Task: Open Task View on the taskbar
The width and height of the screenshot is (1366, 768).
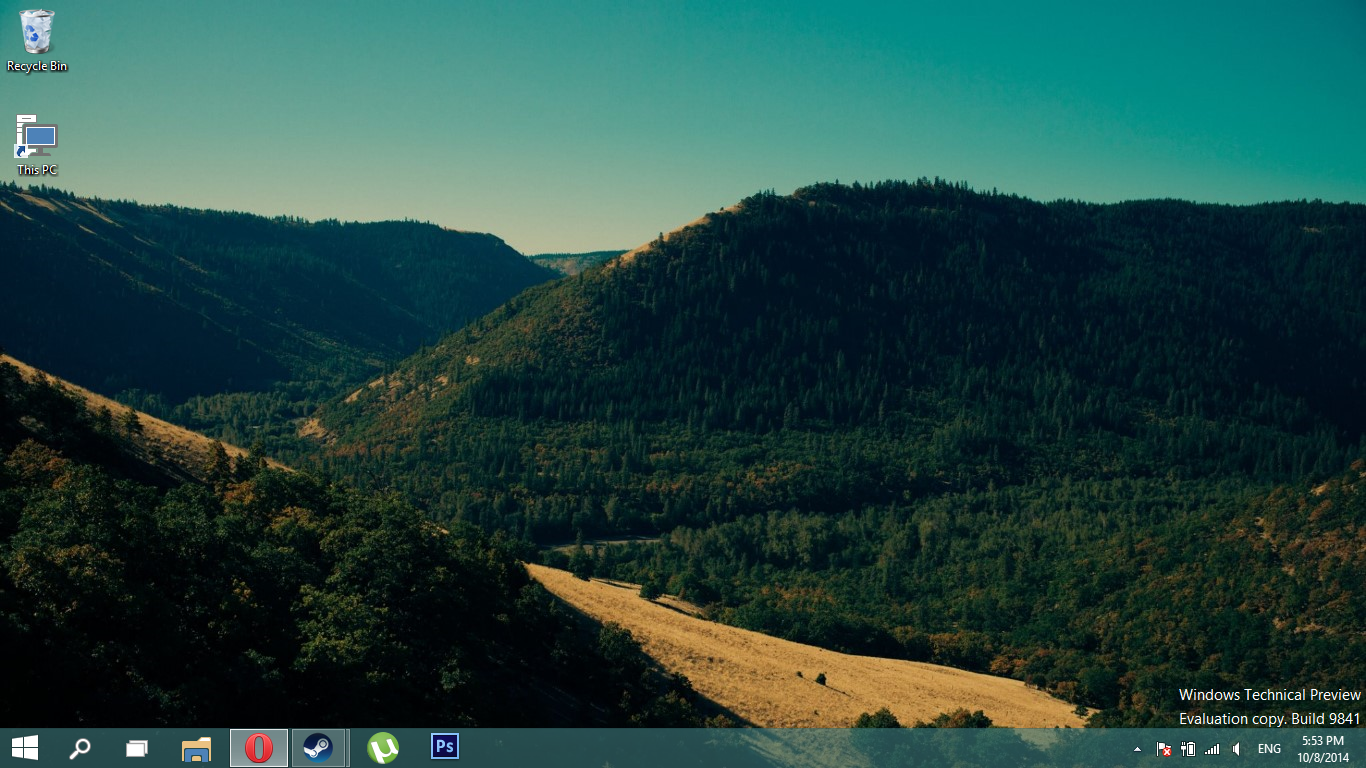Action: [137, 748]
